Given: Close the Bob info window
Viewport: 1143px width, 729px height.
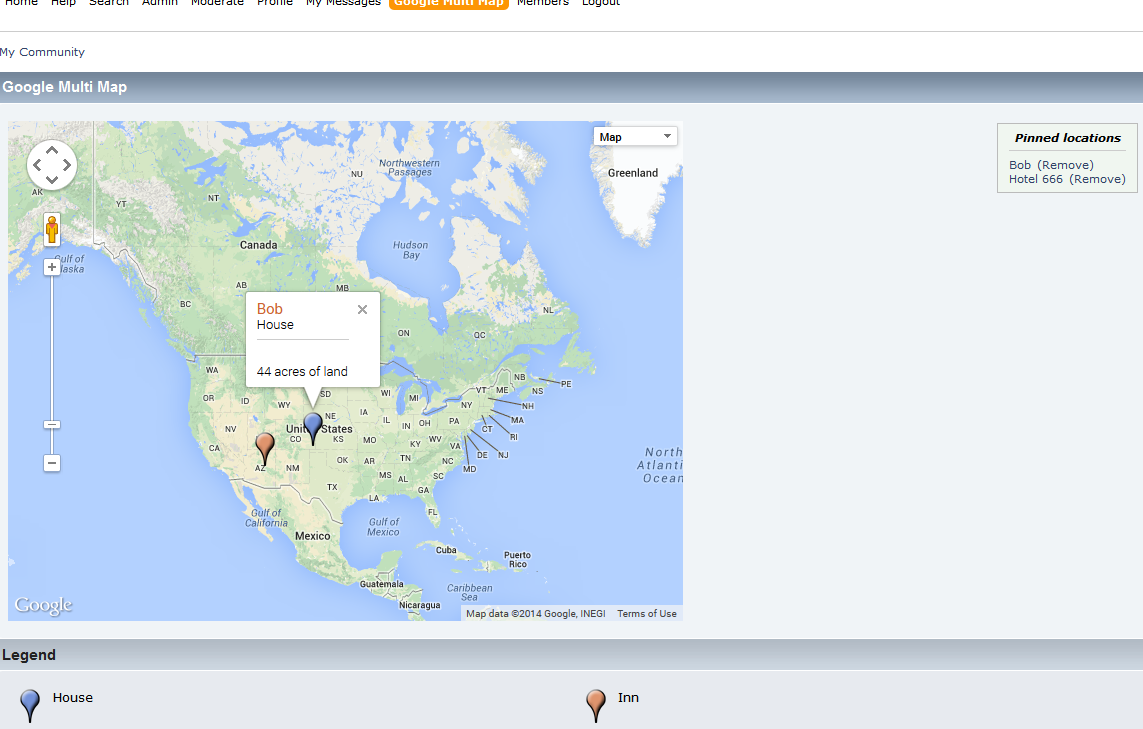Looking at the screenshot, I should pyautogui.click(x=362, y=310).
